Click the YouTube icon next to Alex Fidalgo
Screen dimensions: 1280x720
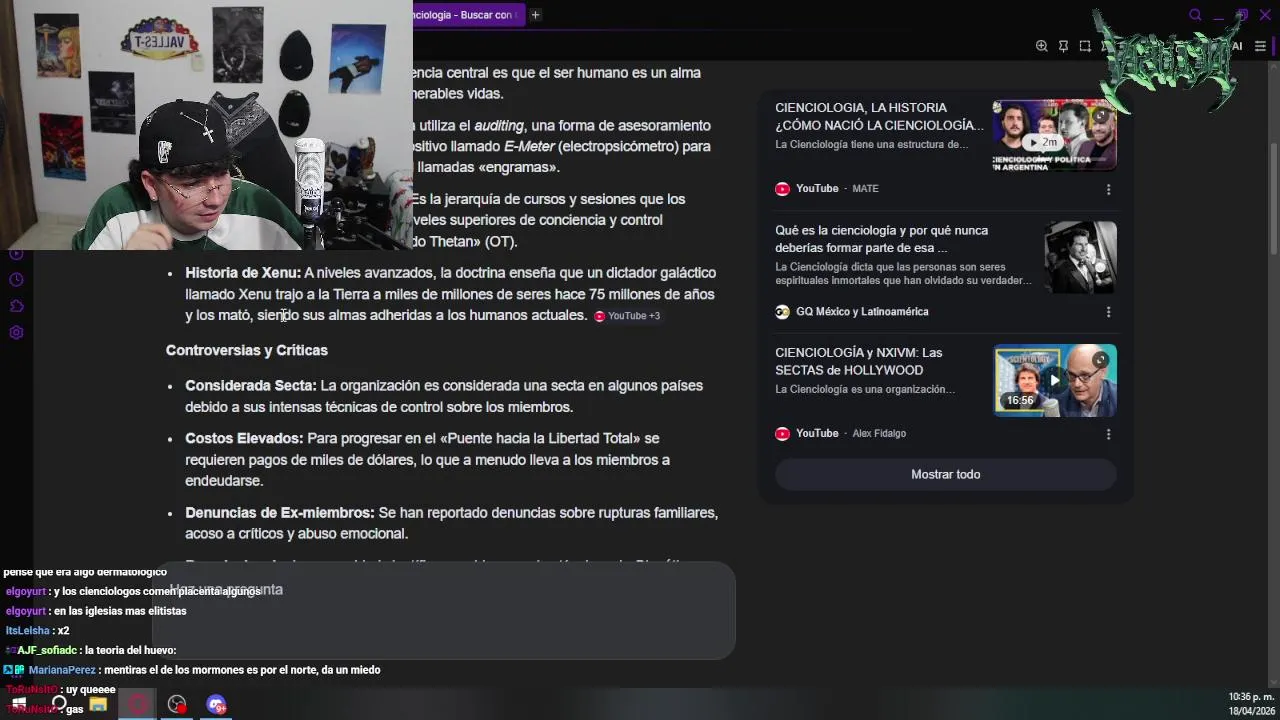(782, 434)
